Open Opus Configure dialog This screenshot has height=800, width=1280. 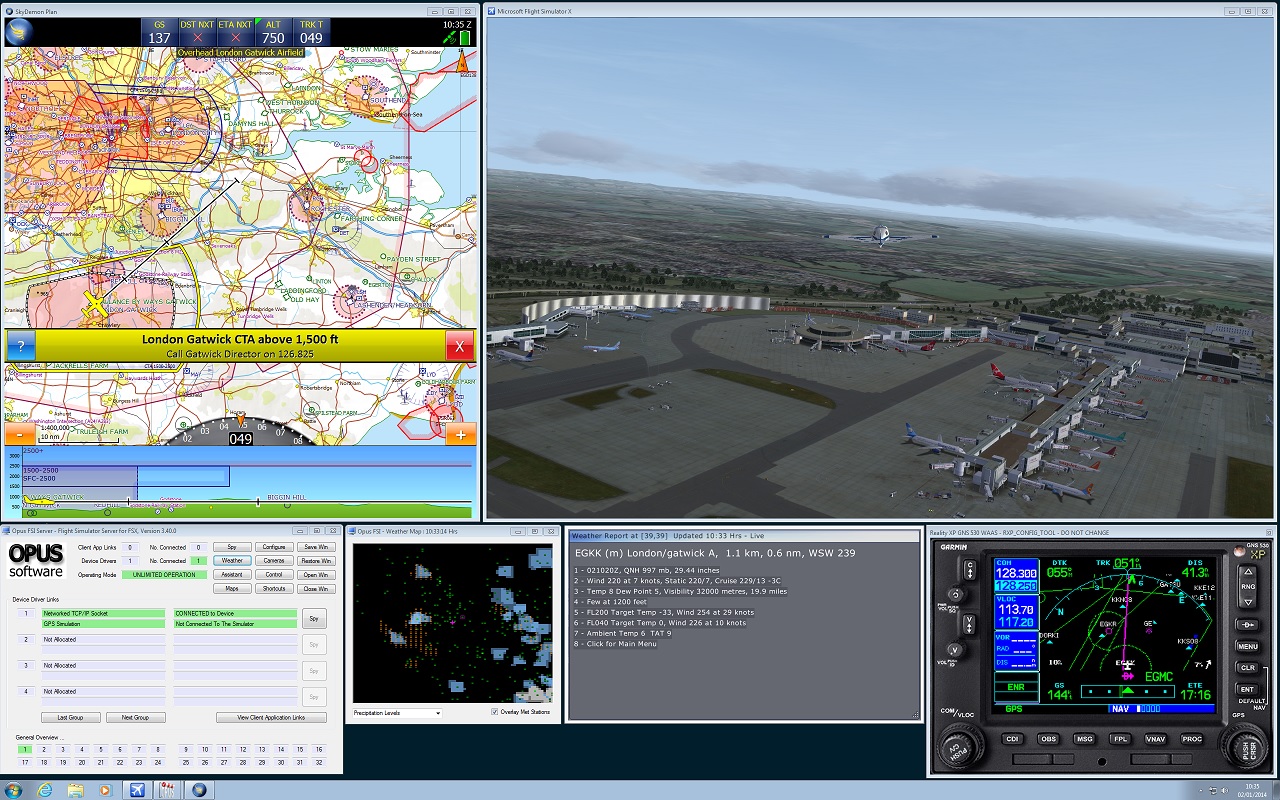(274, 547)
